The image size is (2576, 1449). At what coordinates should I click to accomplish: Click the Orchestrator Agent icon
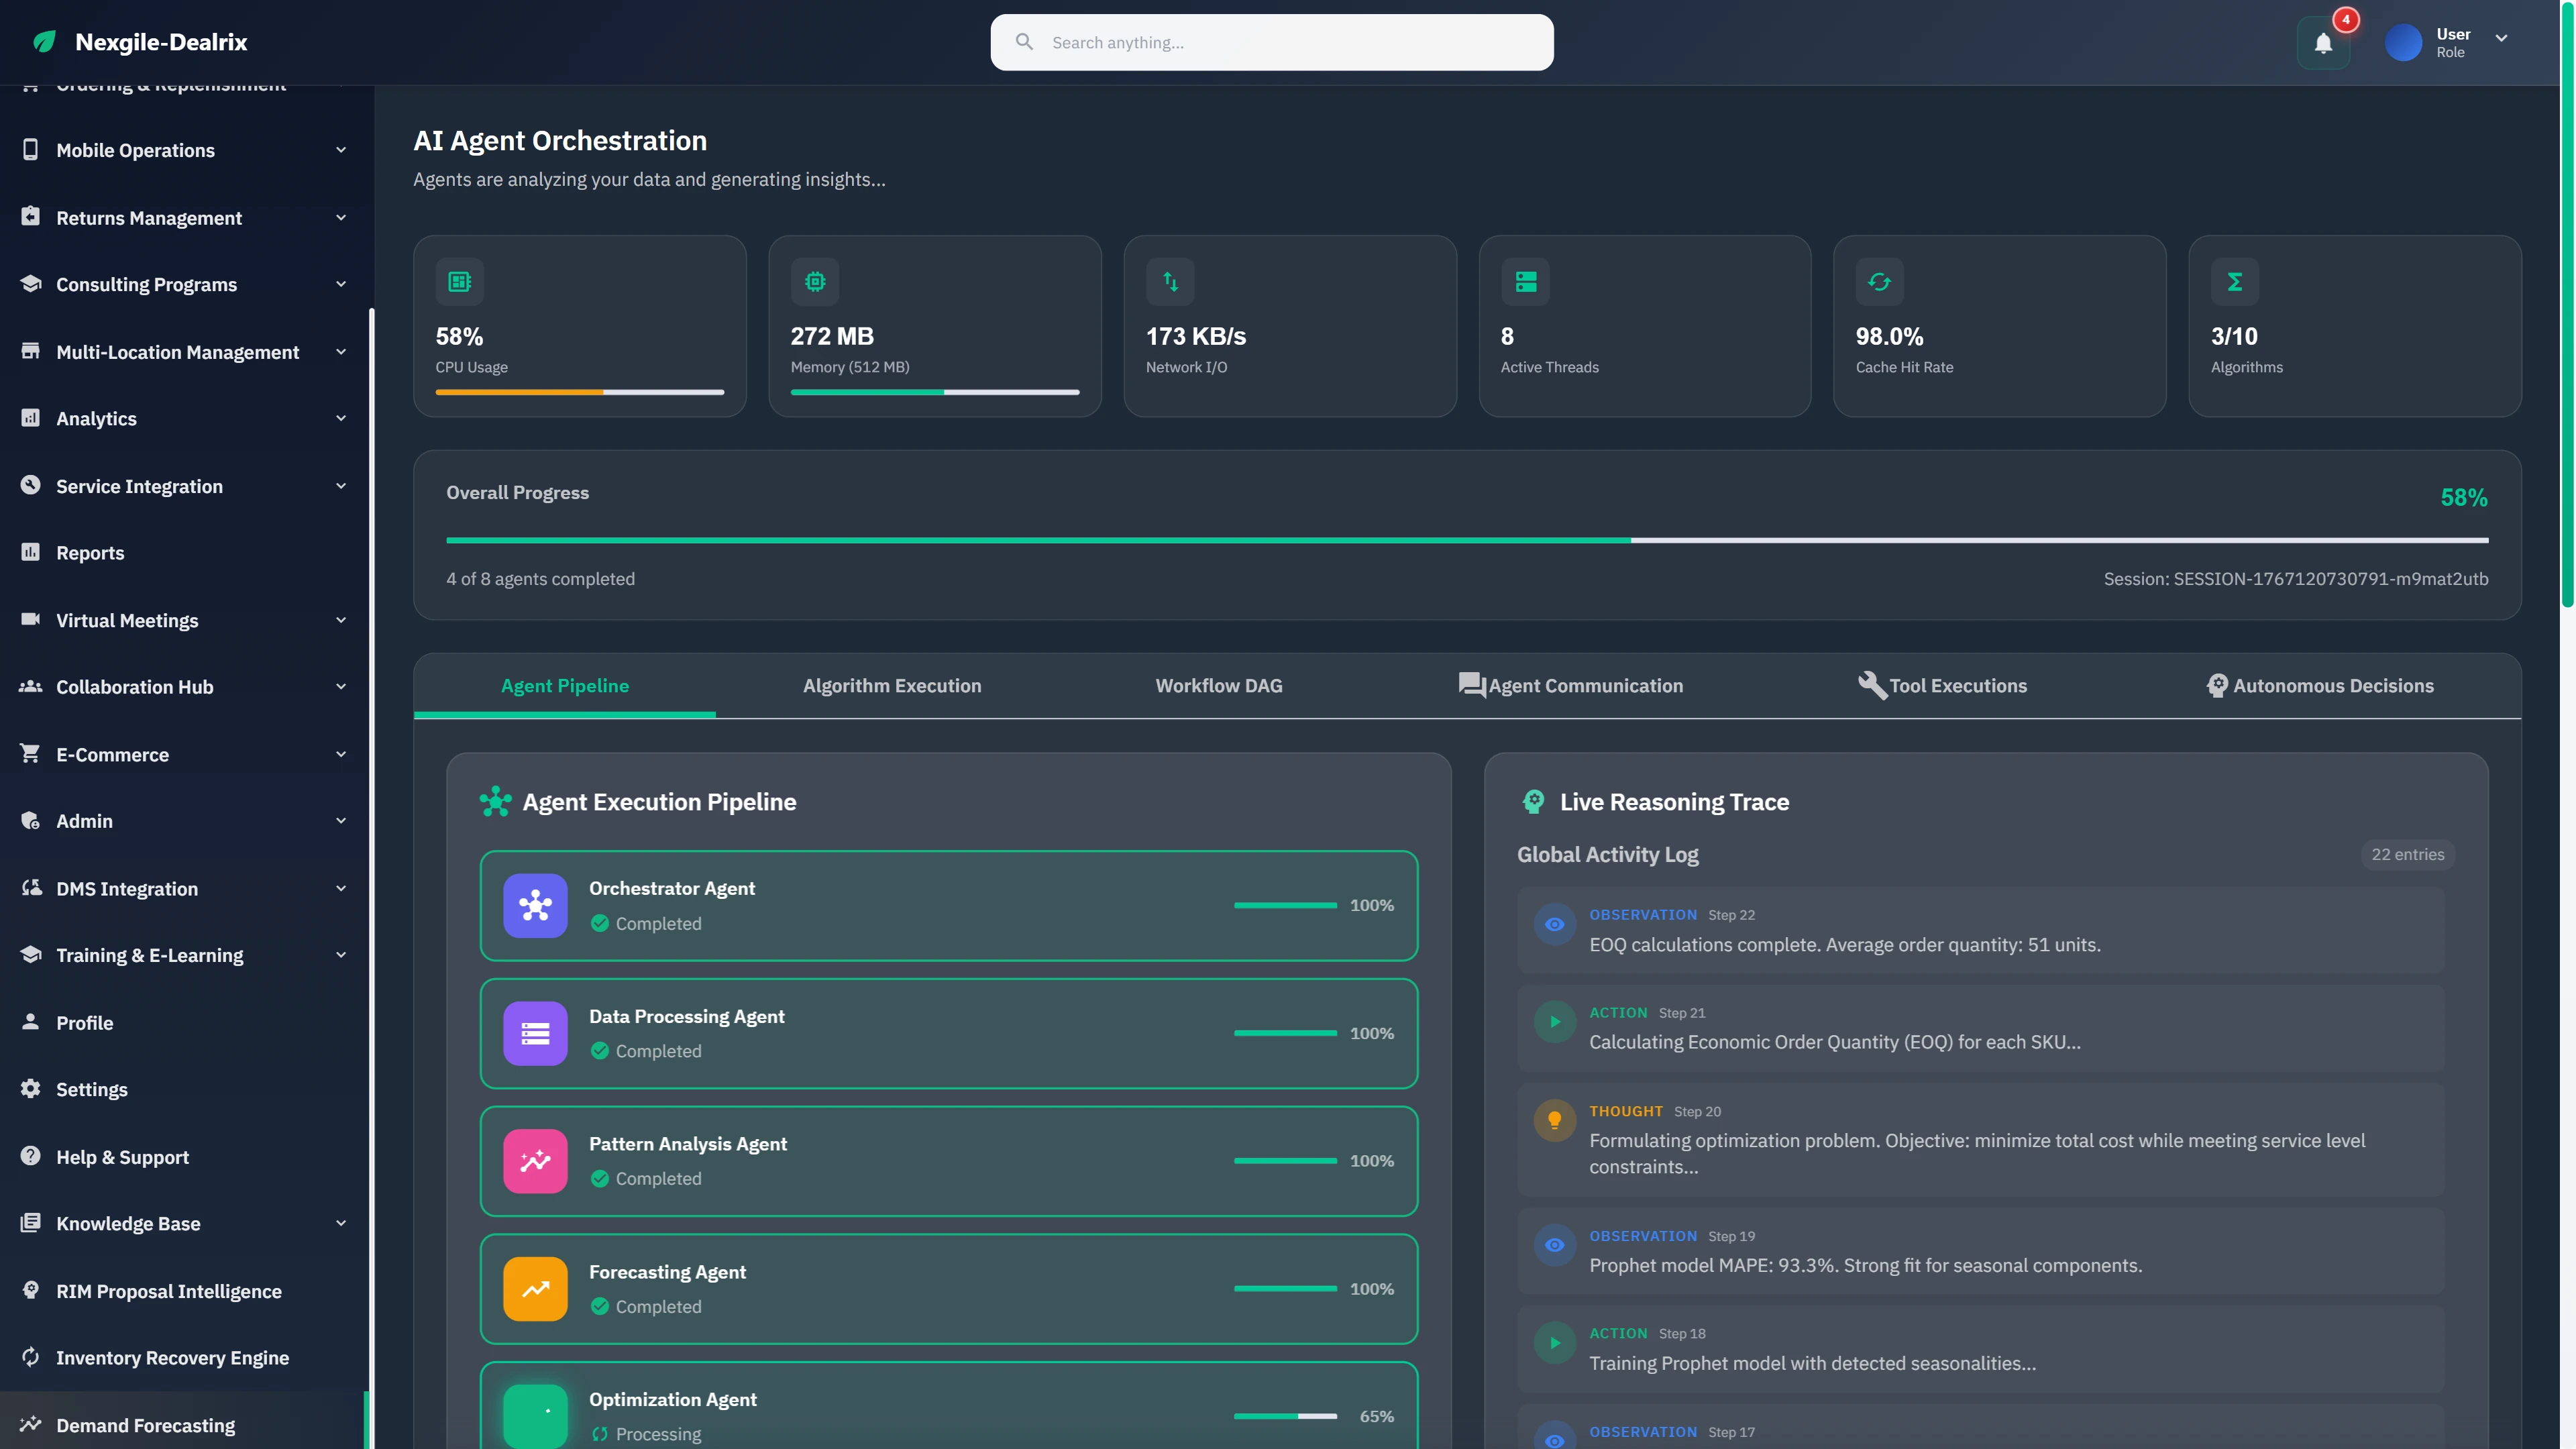coord(535,905)
